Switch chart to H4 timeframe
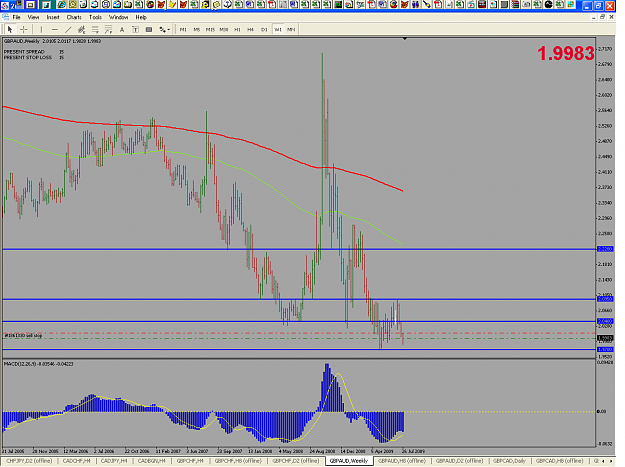The width and height of the screenshot is (625, 467). (x=250, y=29)
